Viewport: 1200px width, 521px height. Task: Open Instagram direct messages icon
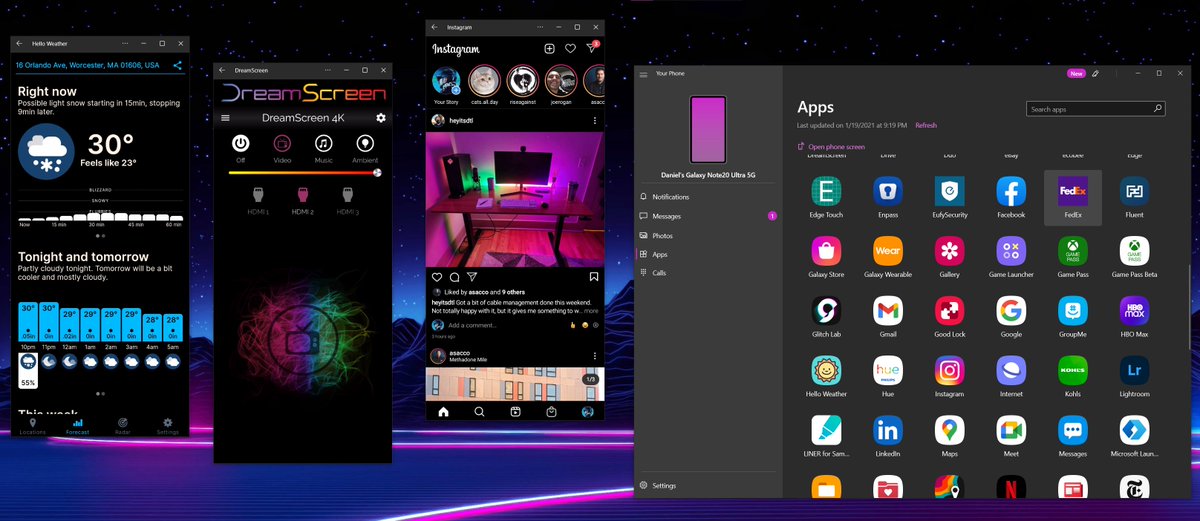point(592,48)
